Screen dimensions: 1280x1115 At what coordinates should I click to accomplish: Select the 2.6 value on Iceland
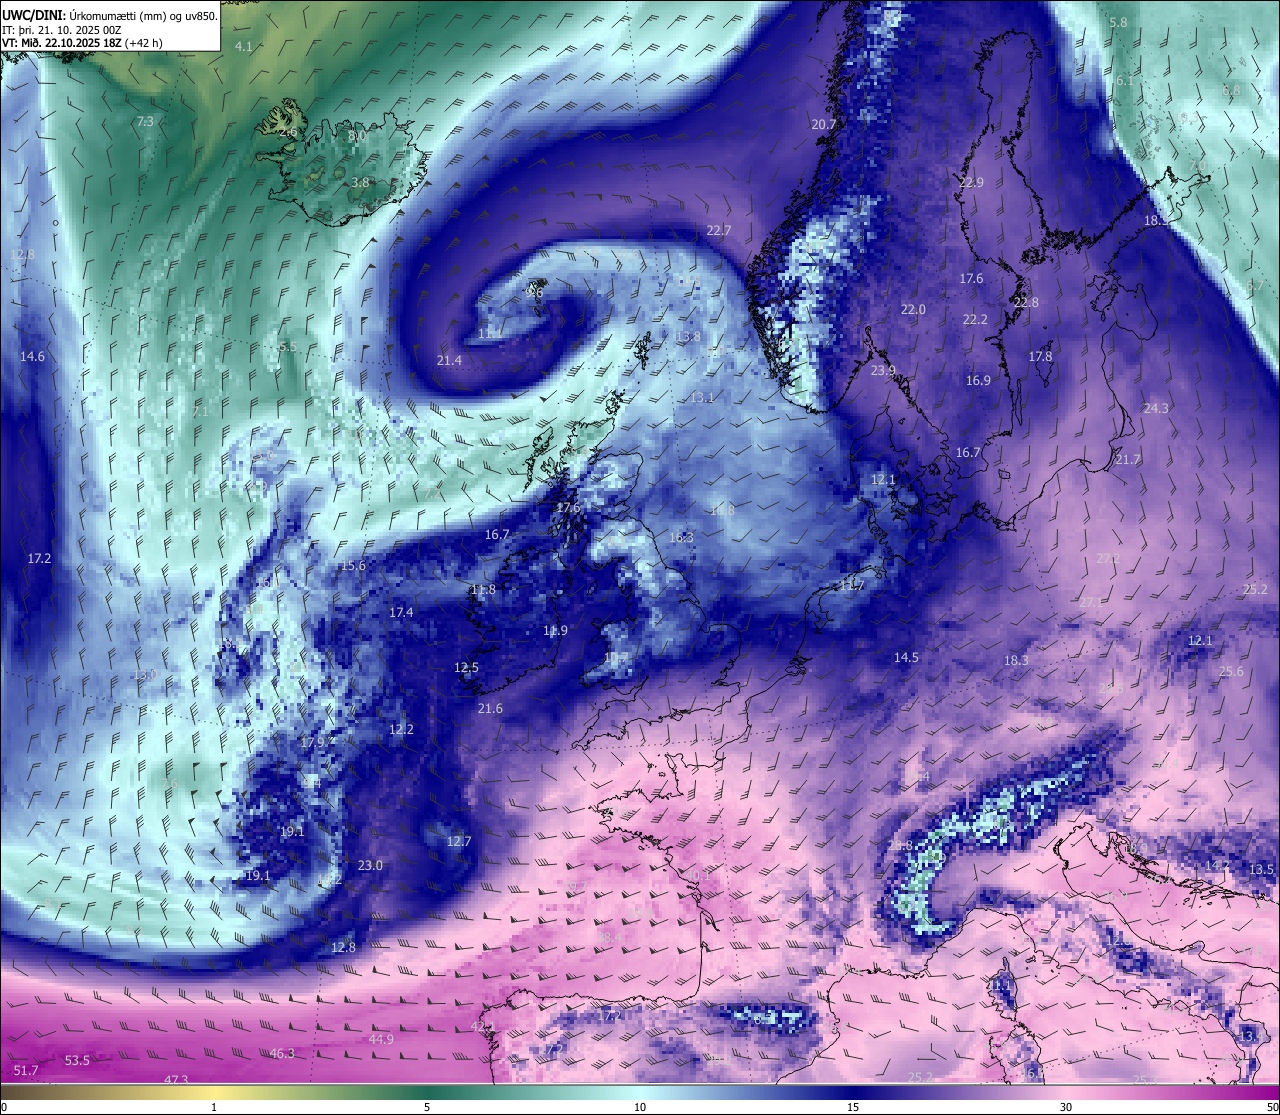pyautogui.click(x=288, y=132)
